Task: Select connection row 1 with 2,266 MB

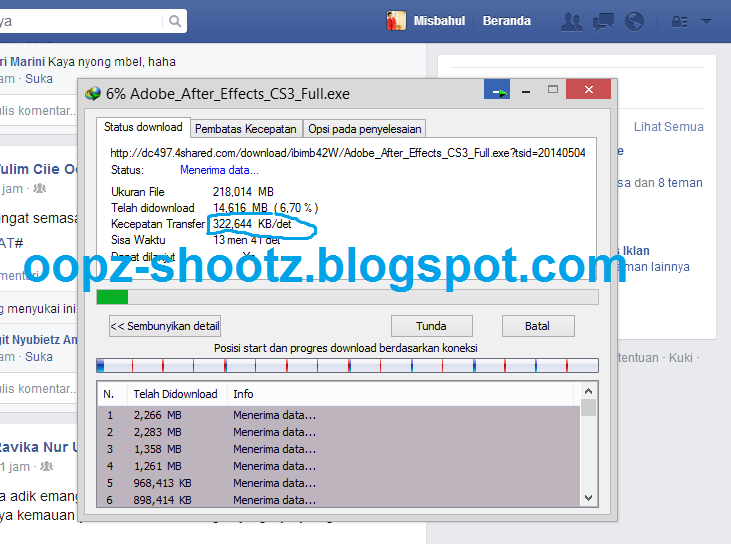Action: 338,415
